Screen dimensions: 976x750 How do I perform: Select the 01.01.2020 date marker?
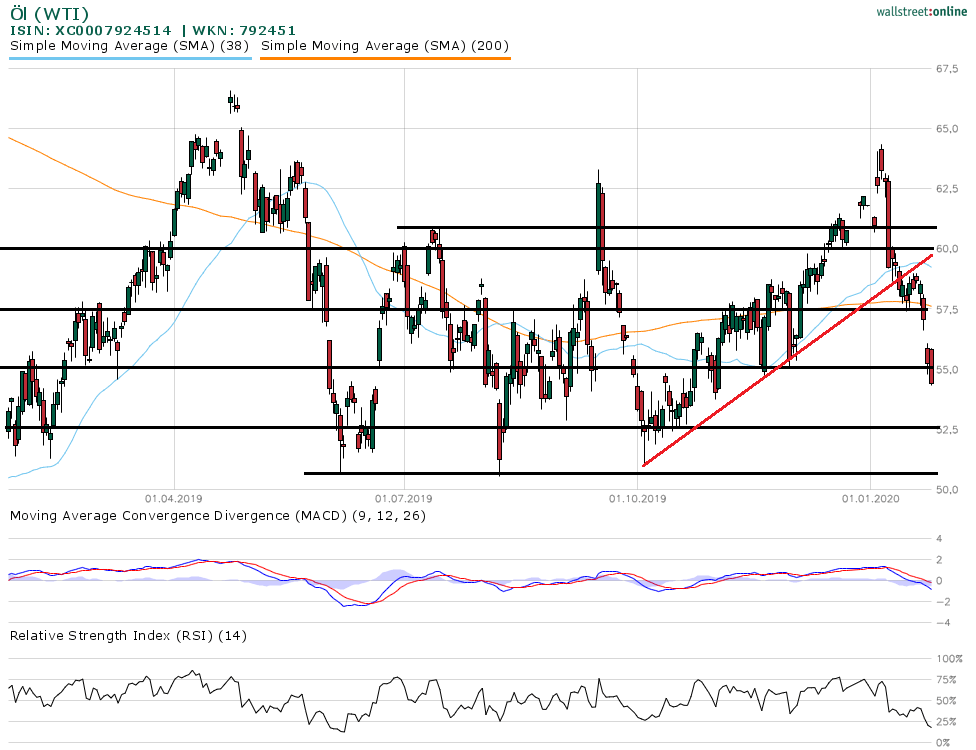click(x=869, y=496)
